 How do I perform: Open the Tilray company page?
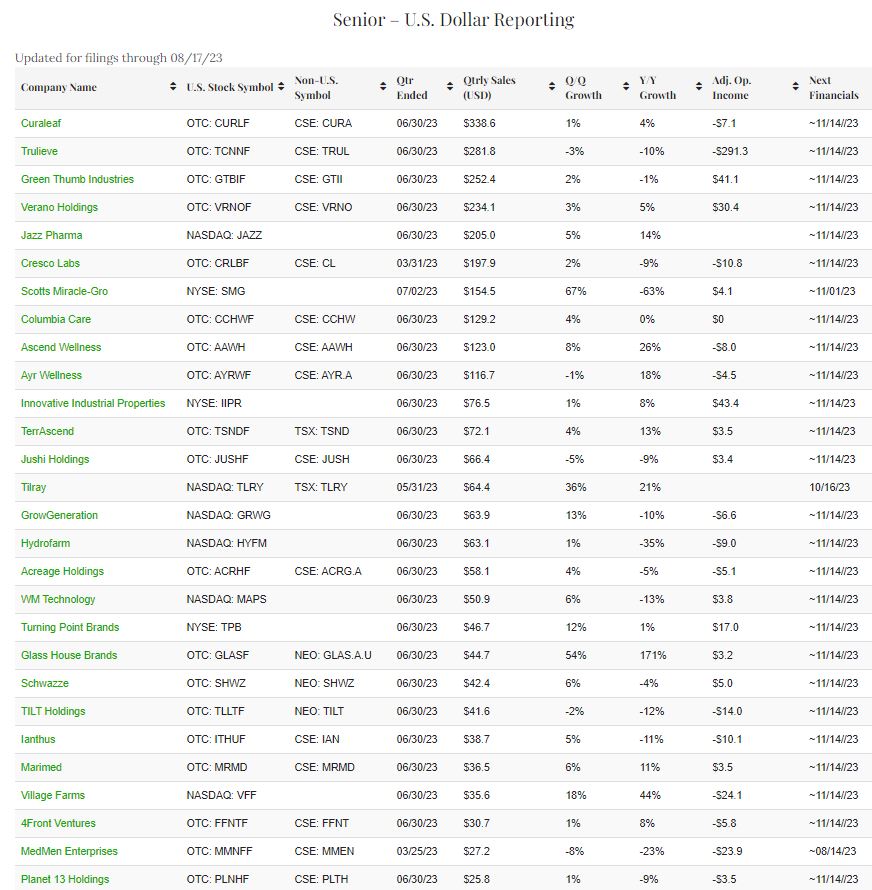(x=33, y=487)
